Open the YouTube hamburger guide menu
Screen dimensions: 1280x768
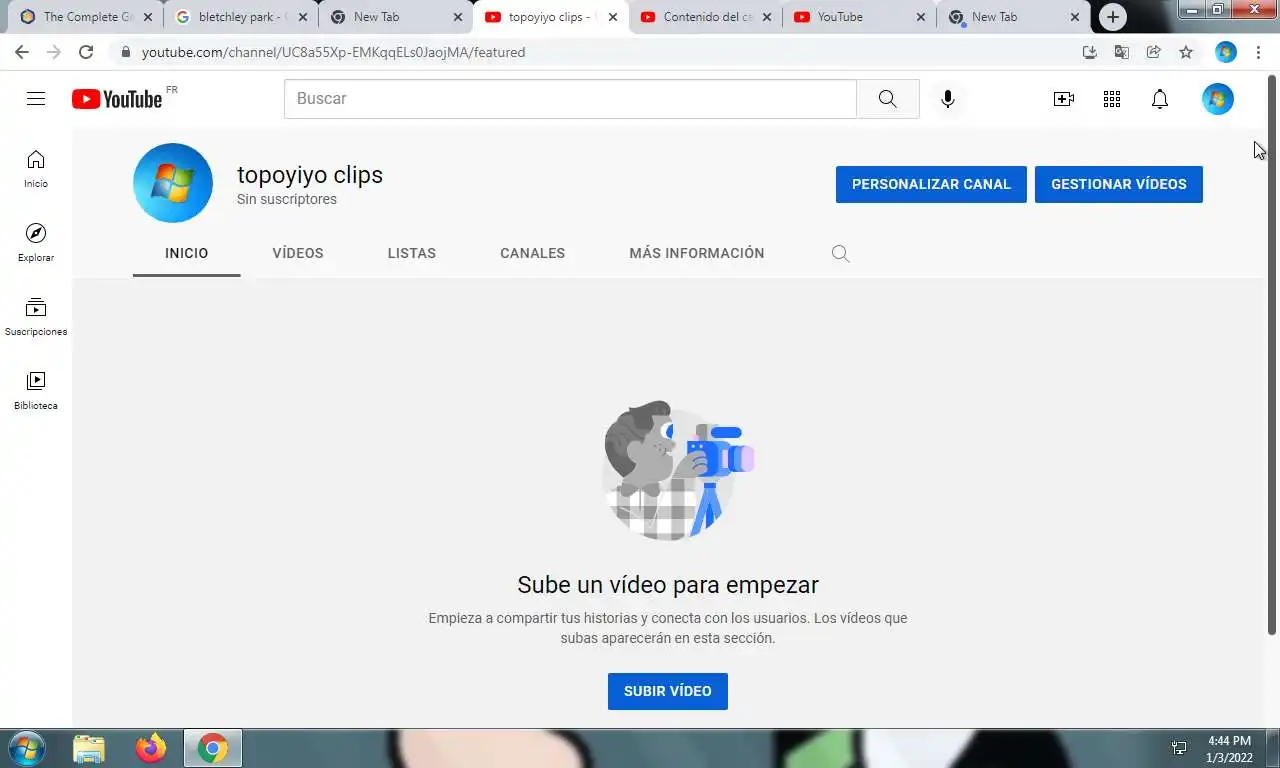[36, 98]
